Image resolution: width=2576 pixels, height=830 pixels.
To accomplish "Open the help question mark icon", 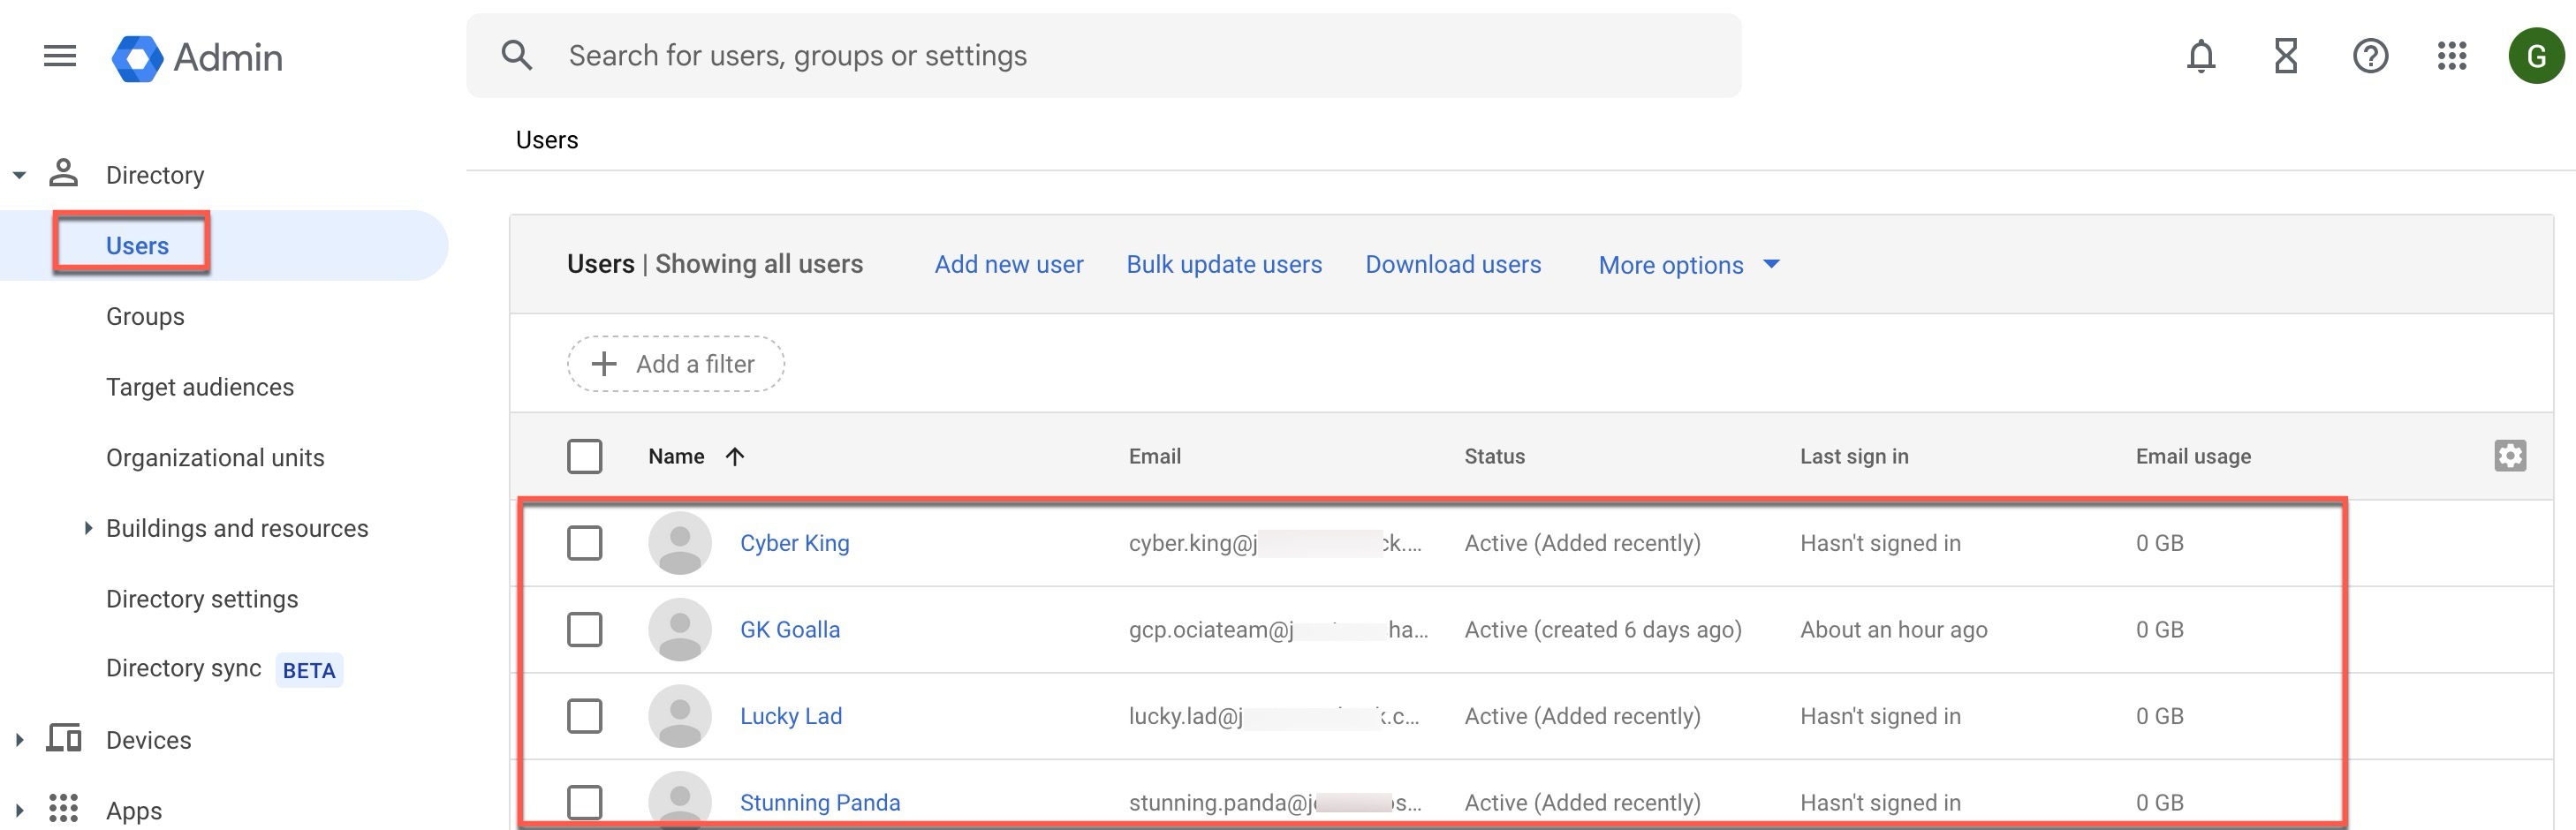I will point(2369,56).
